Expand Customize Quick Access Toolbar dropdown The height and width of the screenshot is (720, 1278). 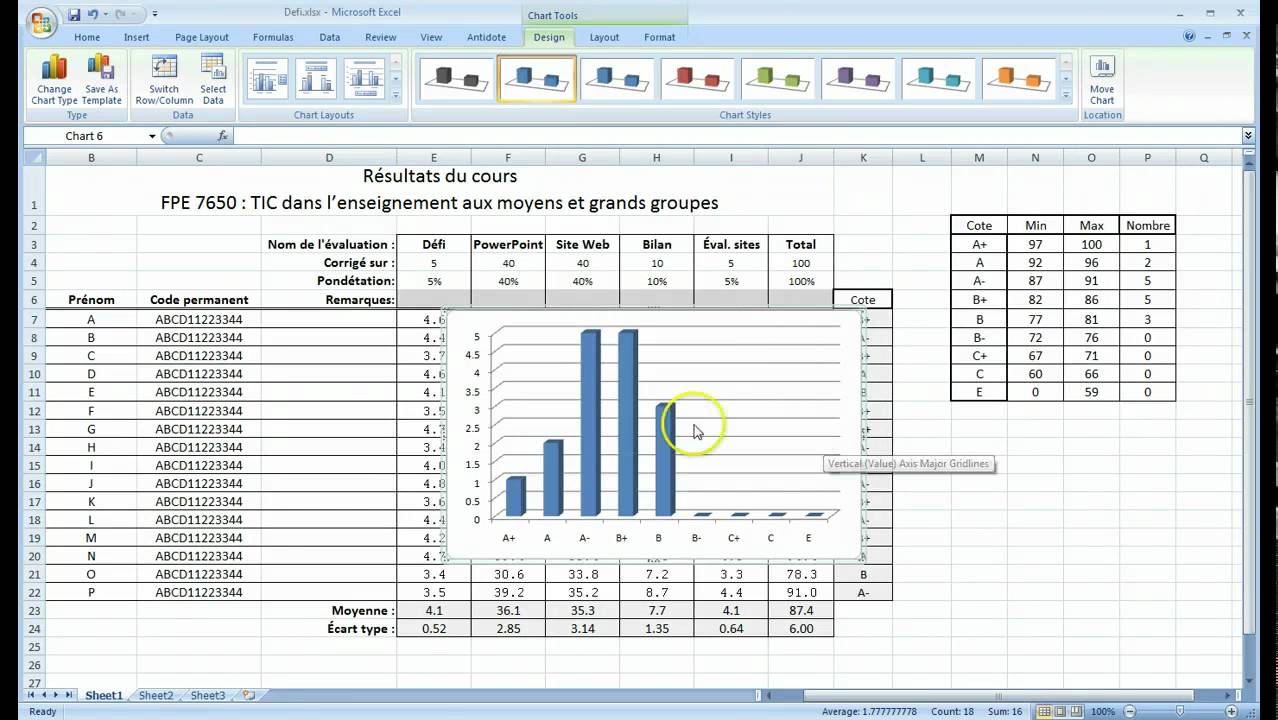(x=155, y=15)
